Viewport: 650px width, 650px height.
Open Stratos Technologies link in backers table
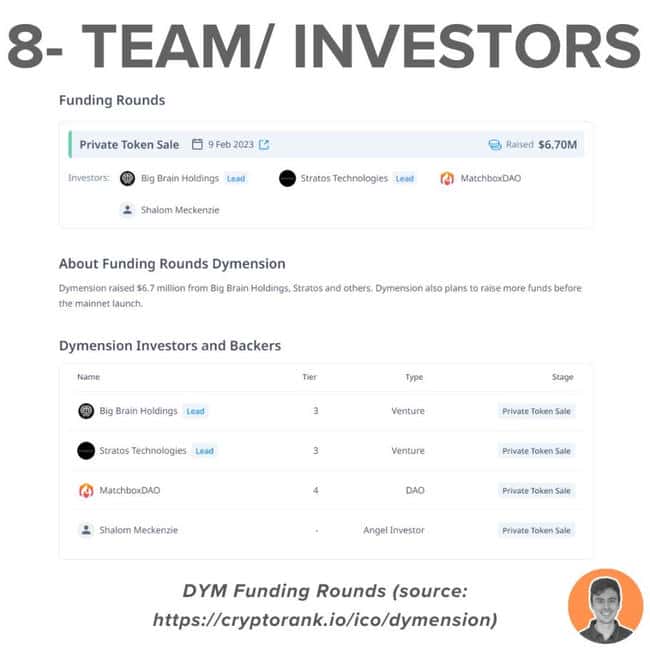pyautogui.click(x=143, y=451)
